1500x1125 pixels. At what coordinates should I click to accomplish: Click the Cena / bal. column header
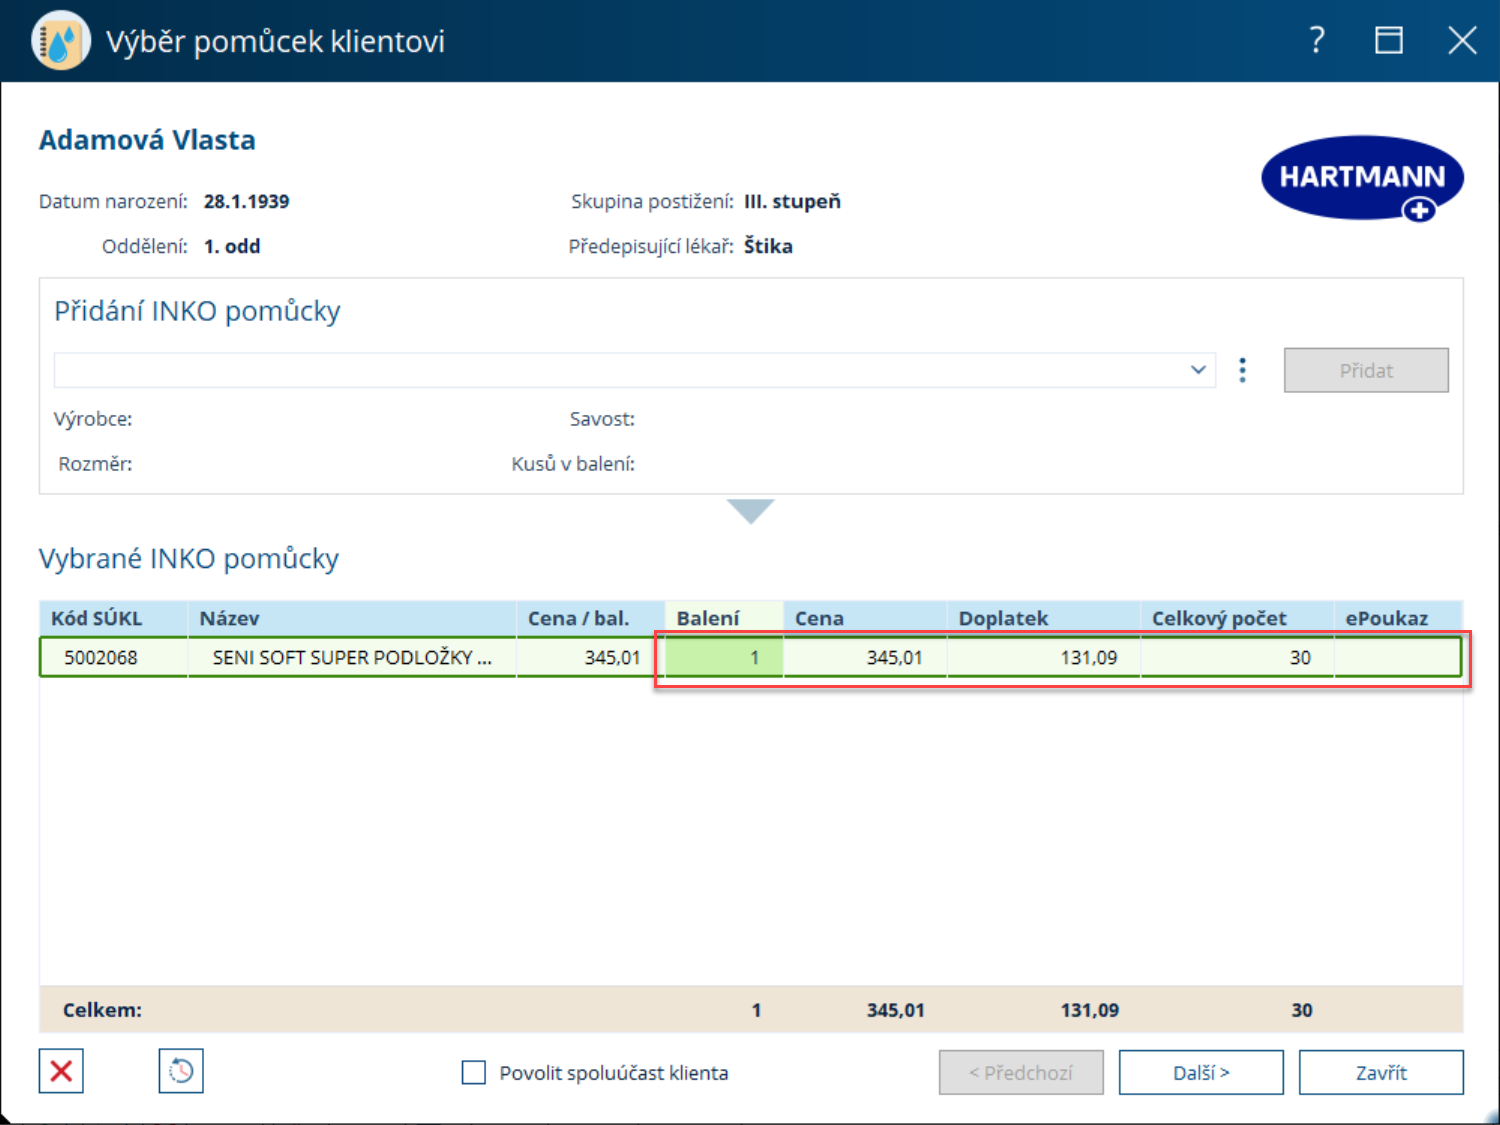click(591, 618)
